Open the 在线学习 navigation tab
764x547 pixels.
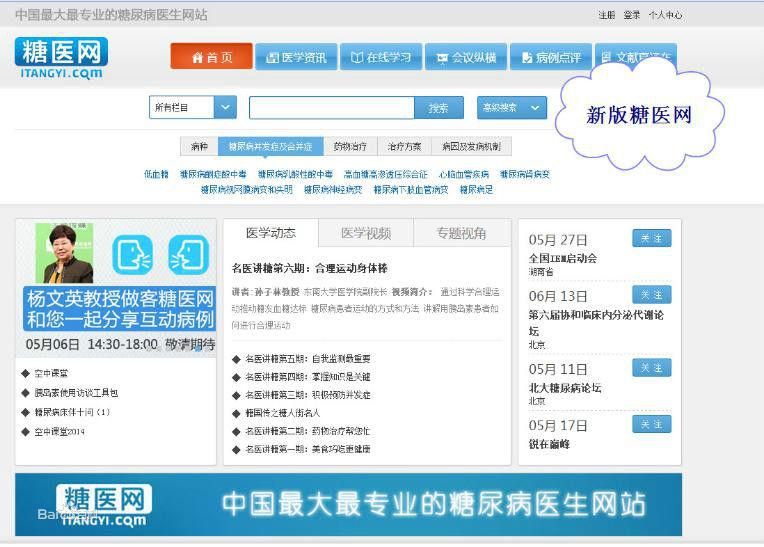click(381, 57)
